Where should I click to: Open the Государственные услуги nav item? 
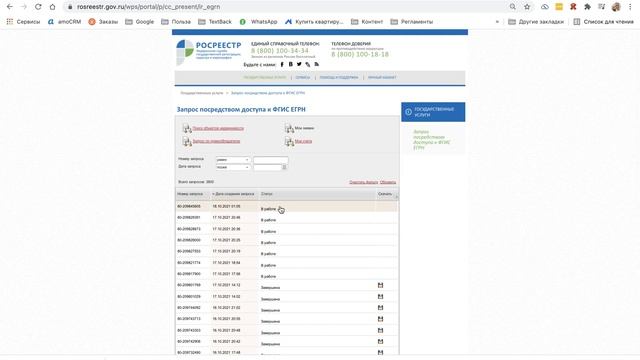(x=264, y=77)
